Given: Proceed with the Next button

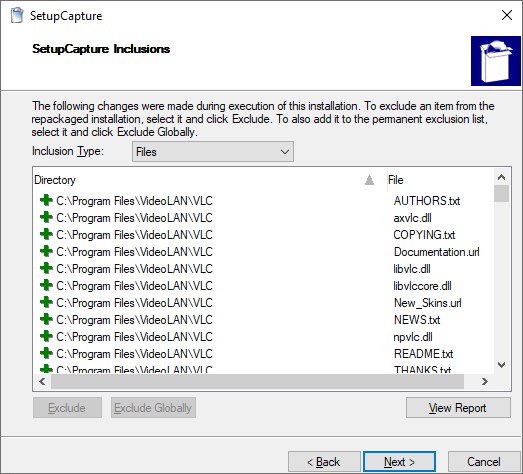Looking at the screenshot, I should pos(400,462).
